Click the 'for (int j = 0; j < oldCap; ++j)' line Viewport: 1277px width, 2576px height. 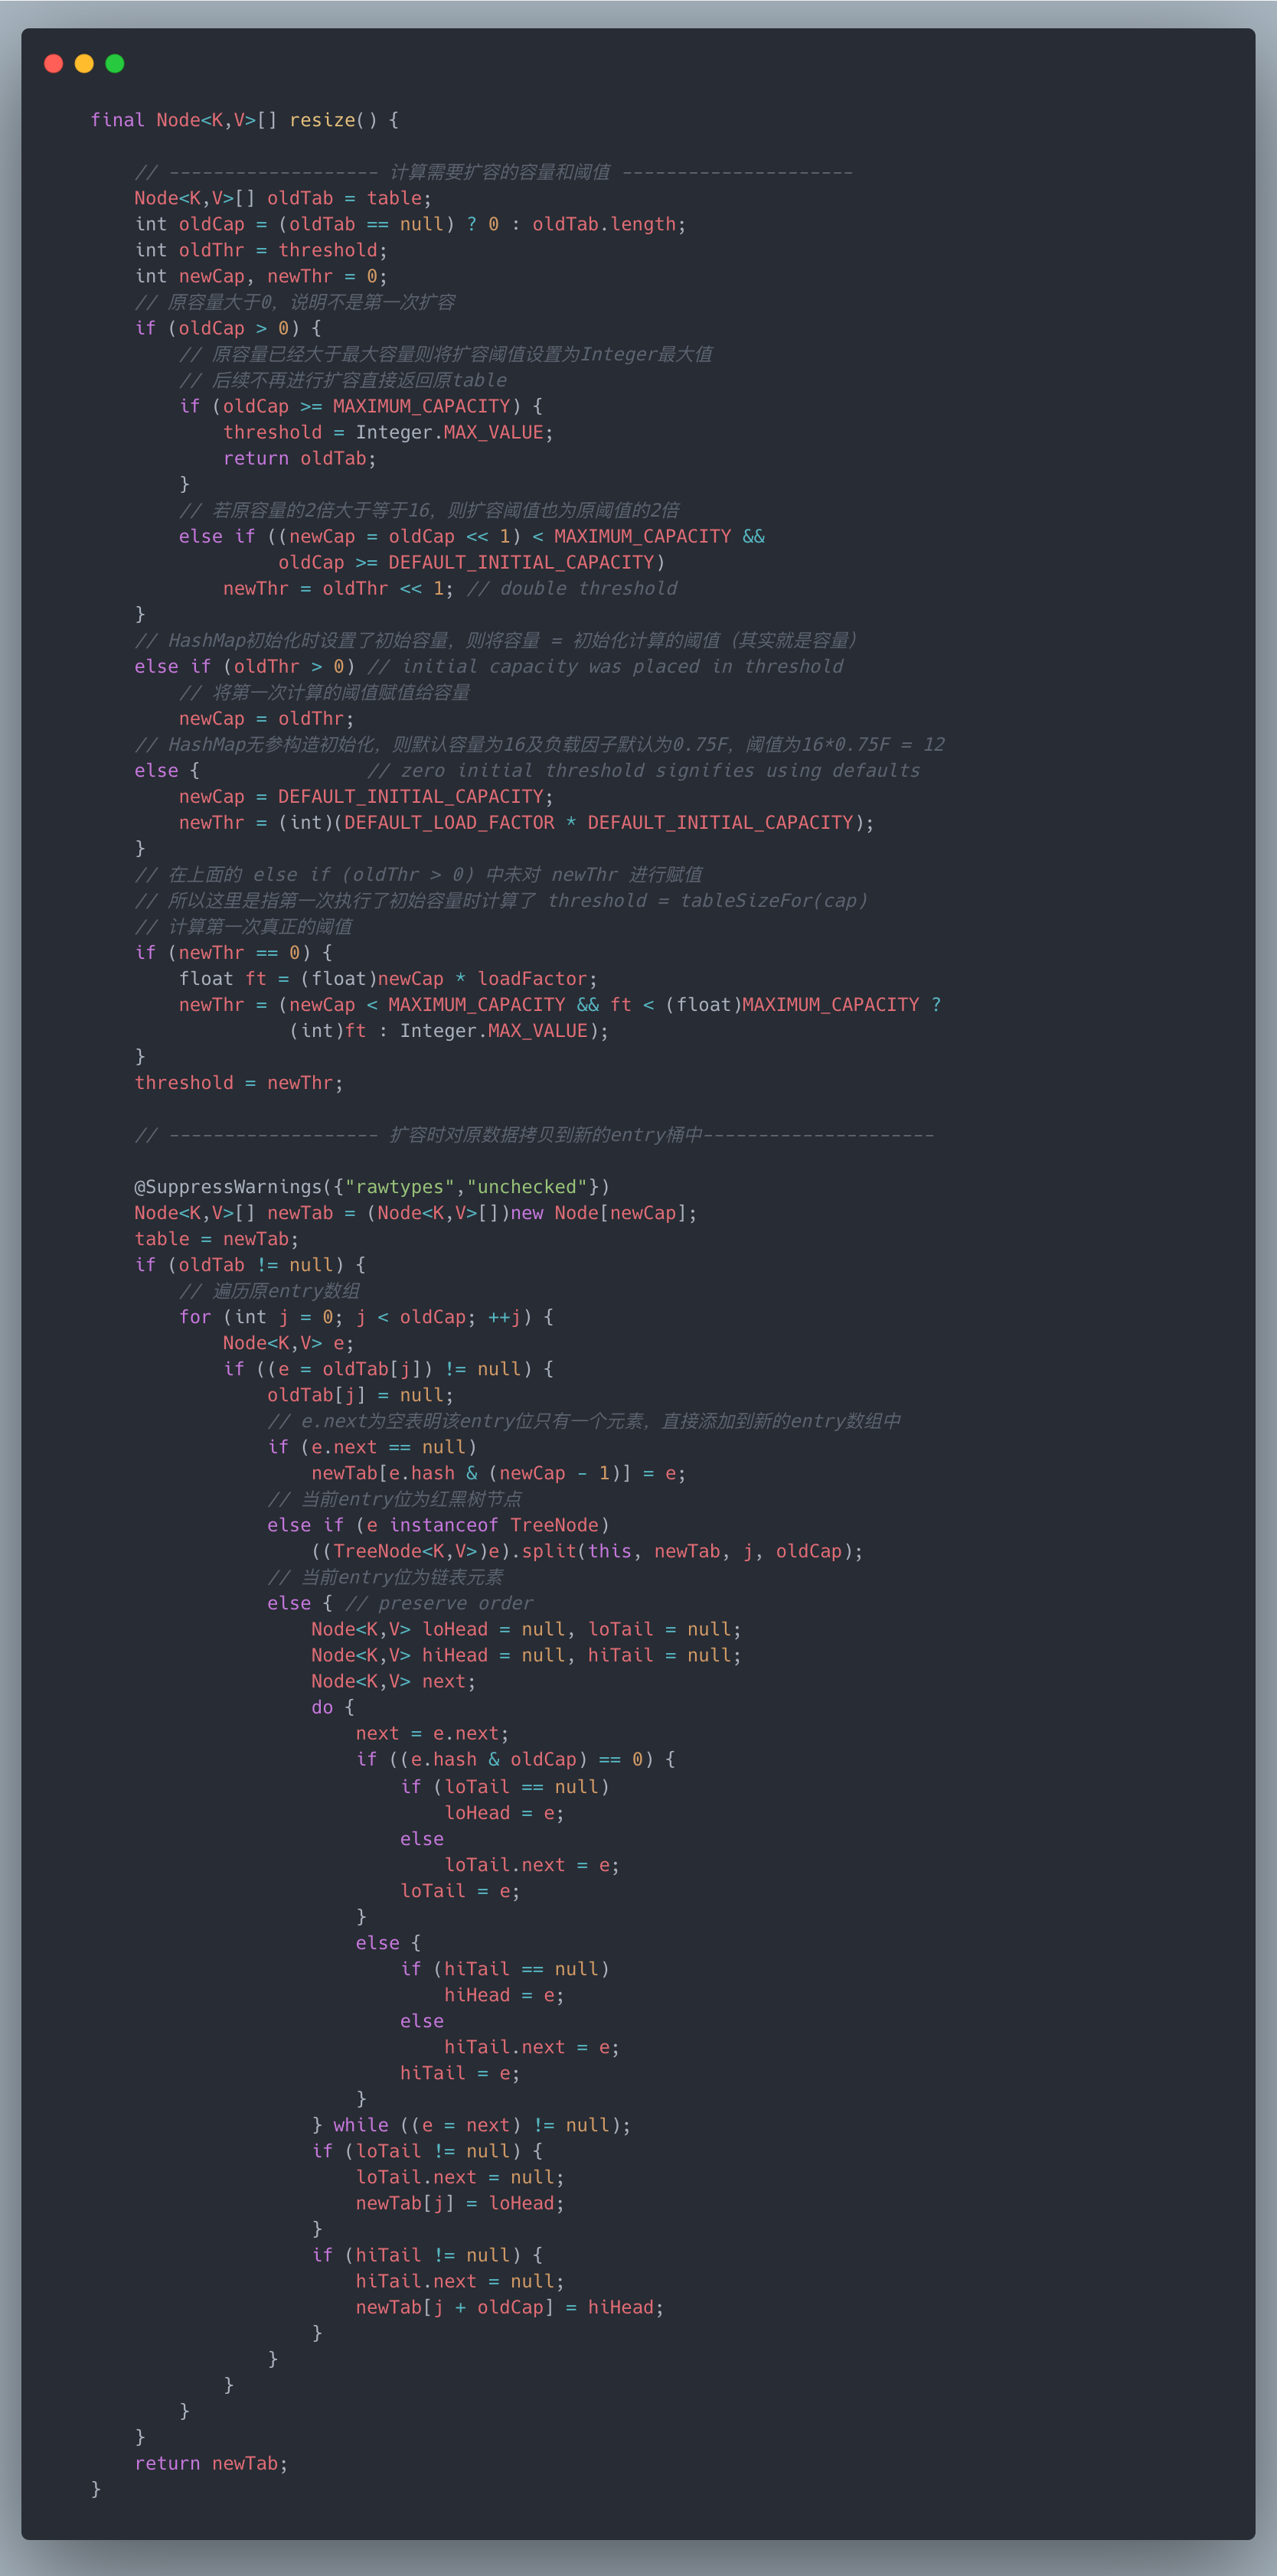pos(366,1316)
